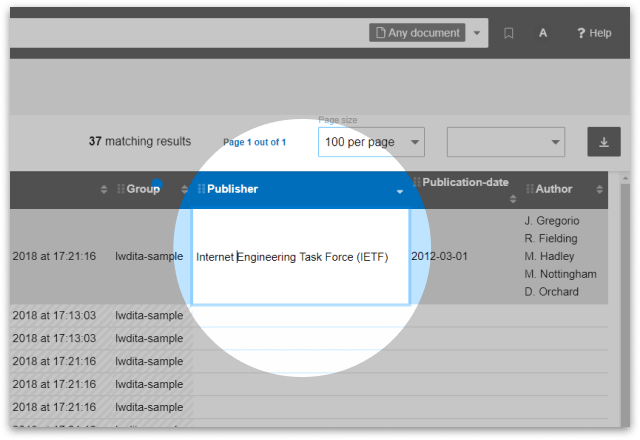
Task: Select the 2012-03-01 publication date cell
Action: pos(439,257)
